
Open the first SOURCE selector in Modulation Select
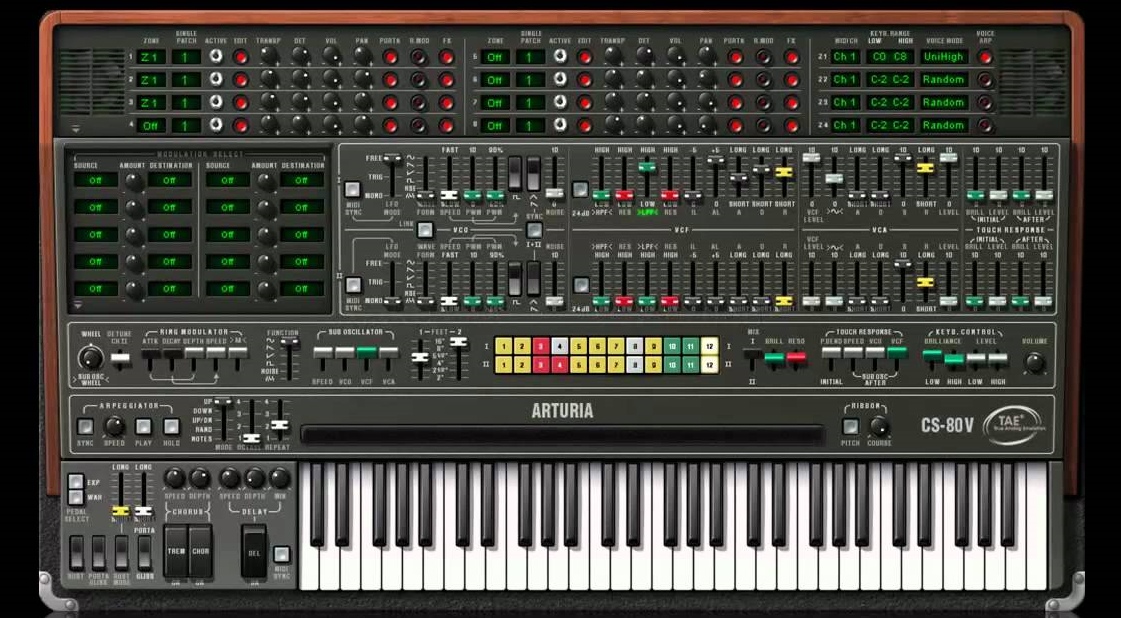(95, 178)
